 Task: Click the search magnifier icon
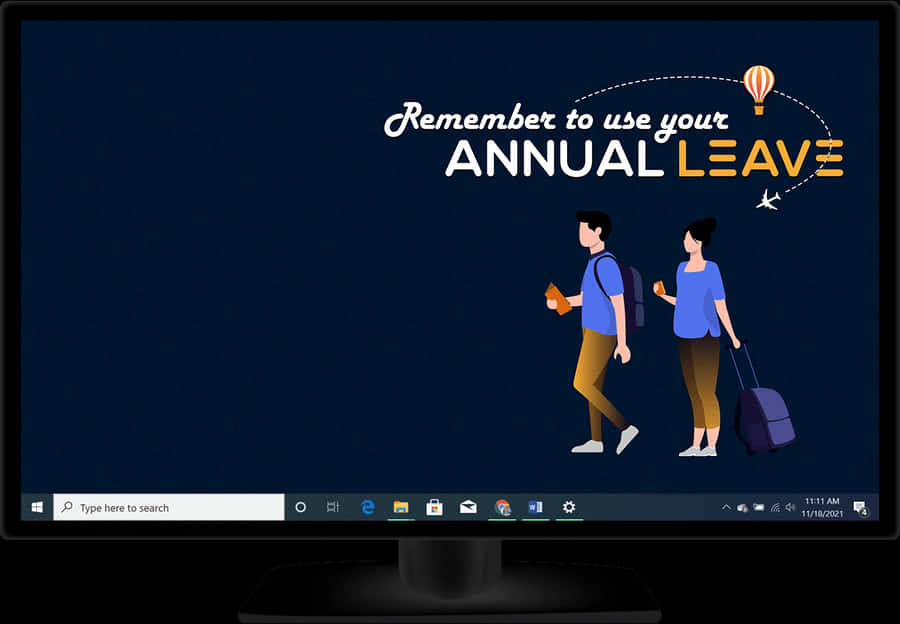(x=67, y=508)
